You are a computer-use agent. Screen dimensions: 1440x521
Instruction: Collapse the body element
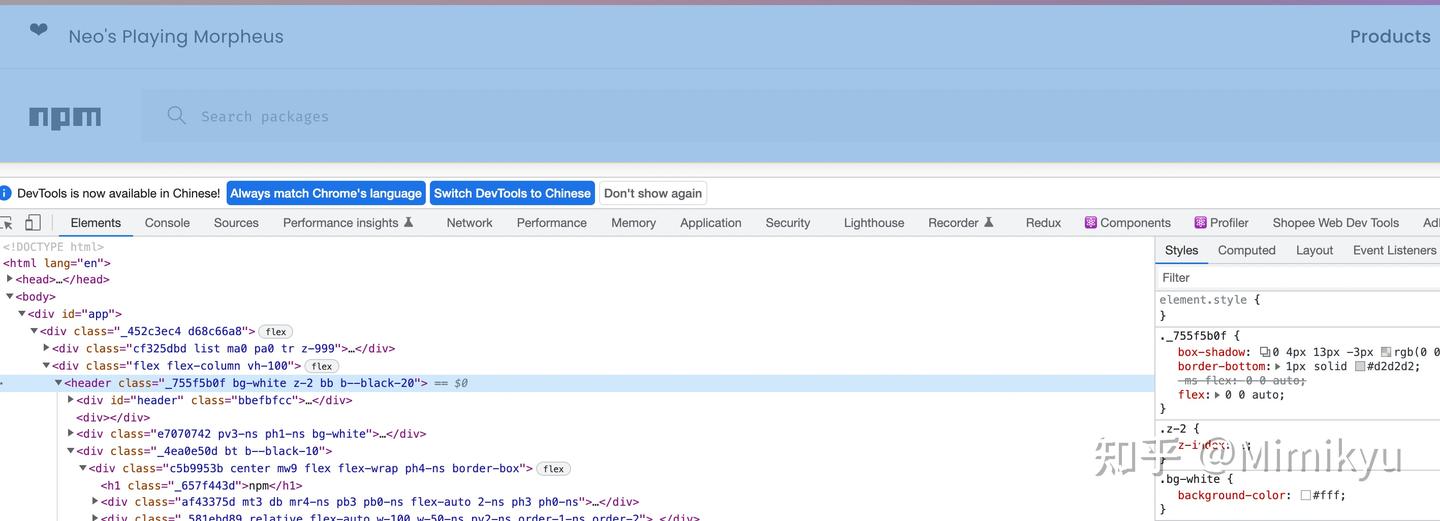click(10, 297)
